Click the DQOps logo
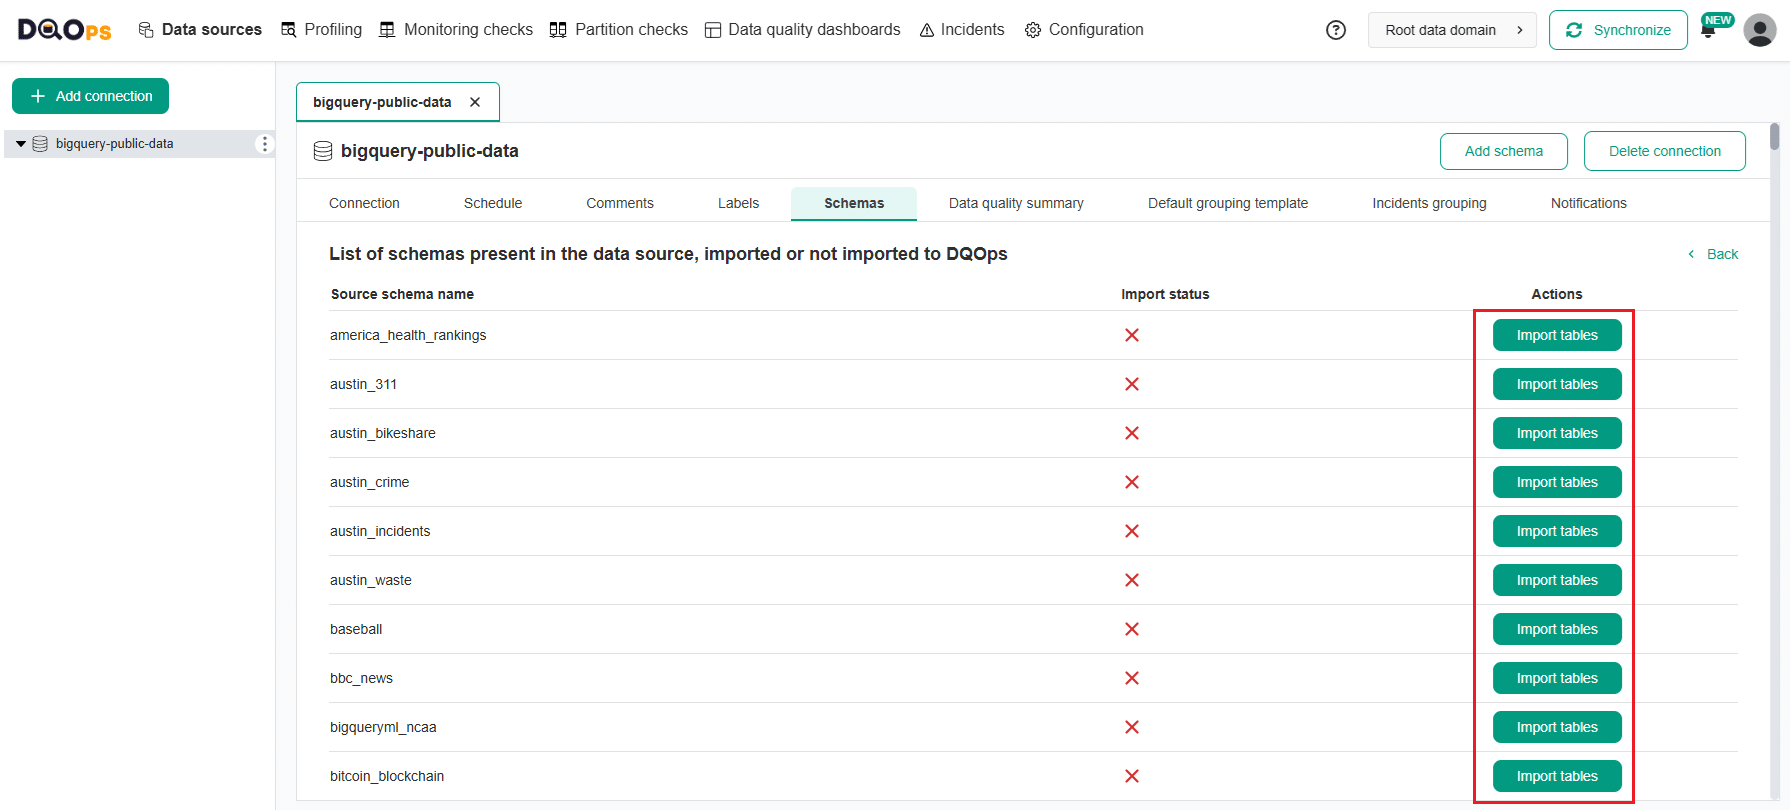 (x=64, y=30)
